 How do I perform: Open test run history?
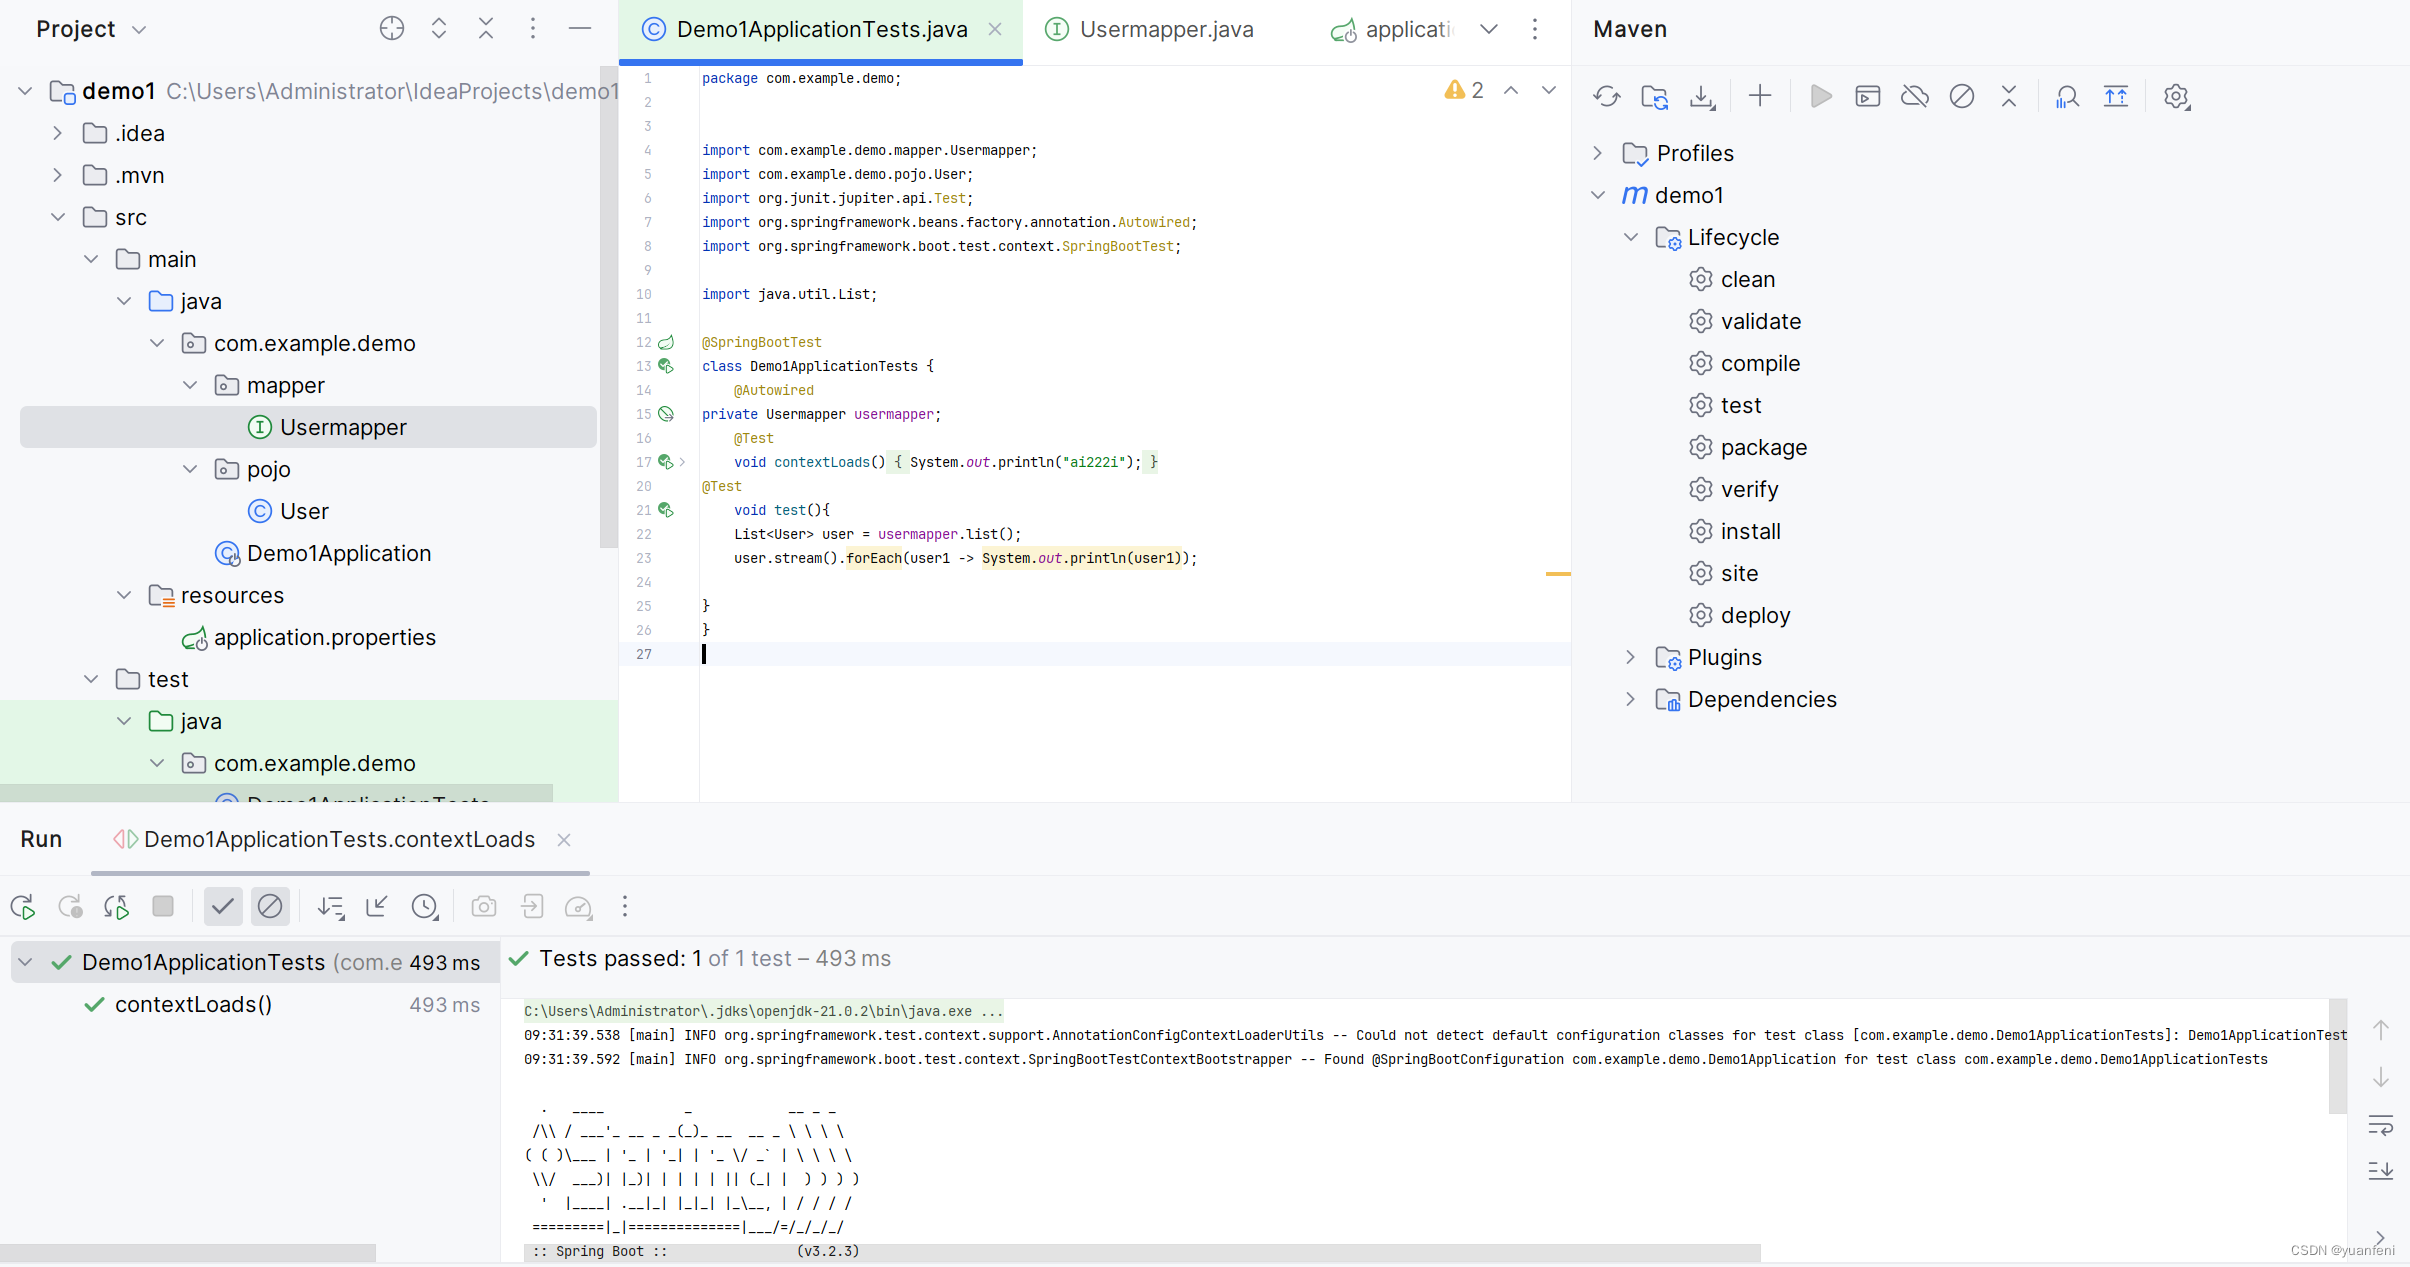point(426,907)
